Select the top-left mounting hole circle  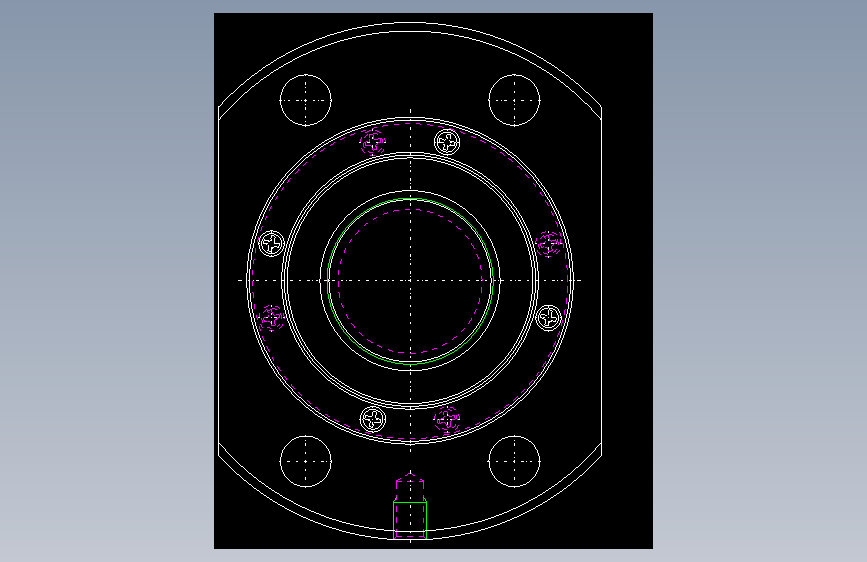pyautogui.click(x=306, y=100)
